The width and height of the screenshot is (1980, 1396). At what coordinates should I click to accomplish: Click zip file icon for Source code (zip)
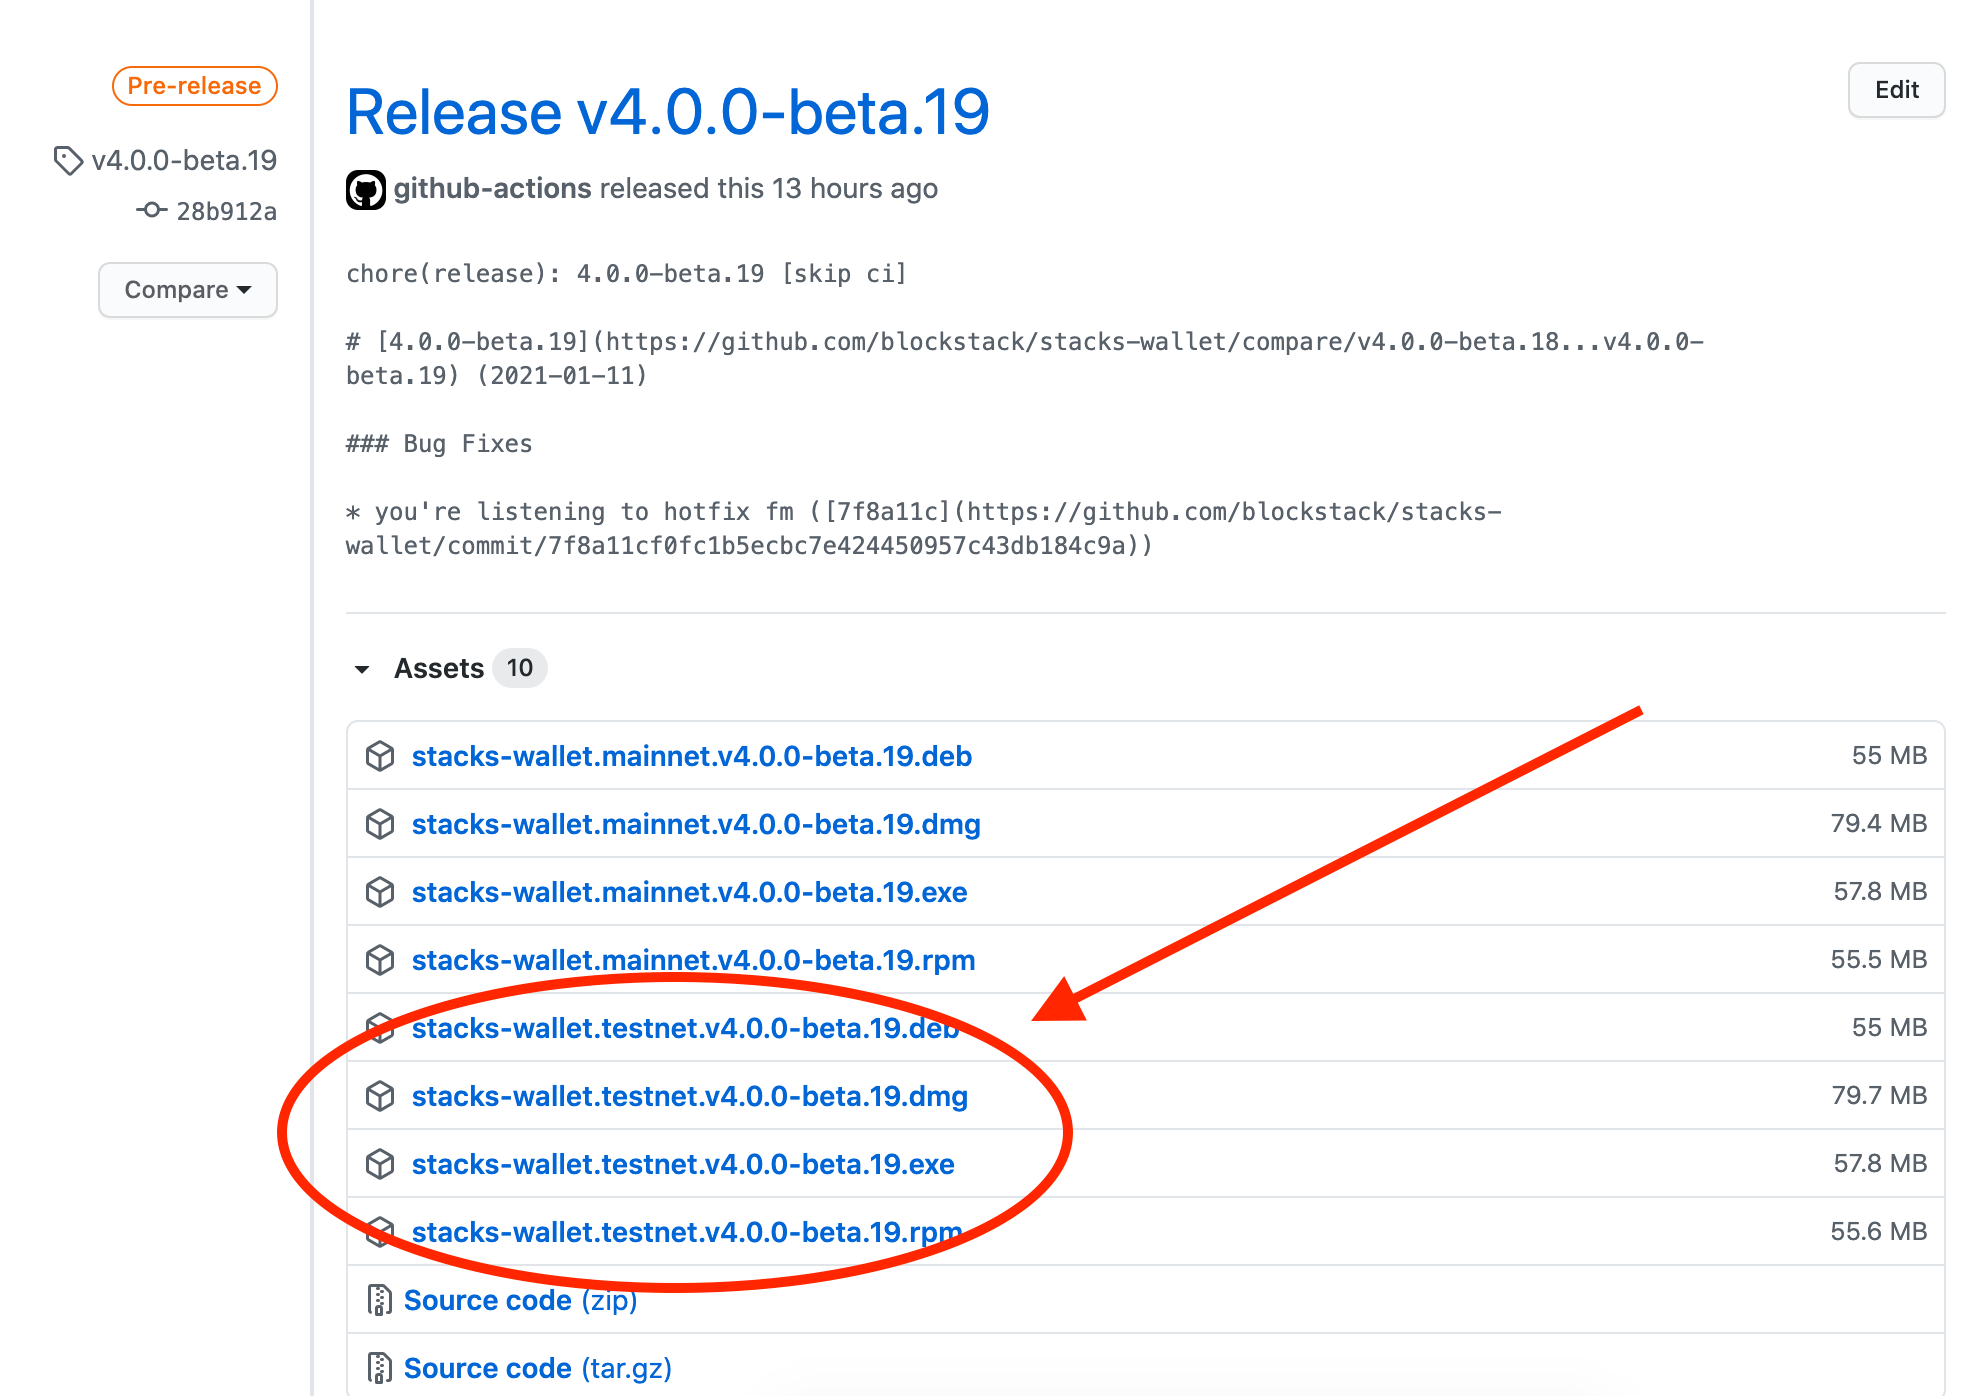[379, 1300]
